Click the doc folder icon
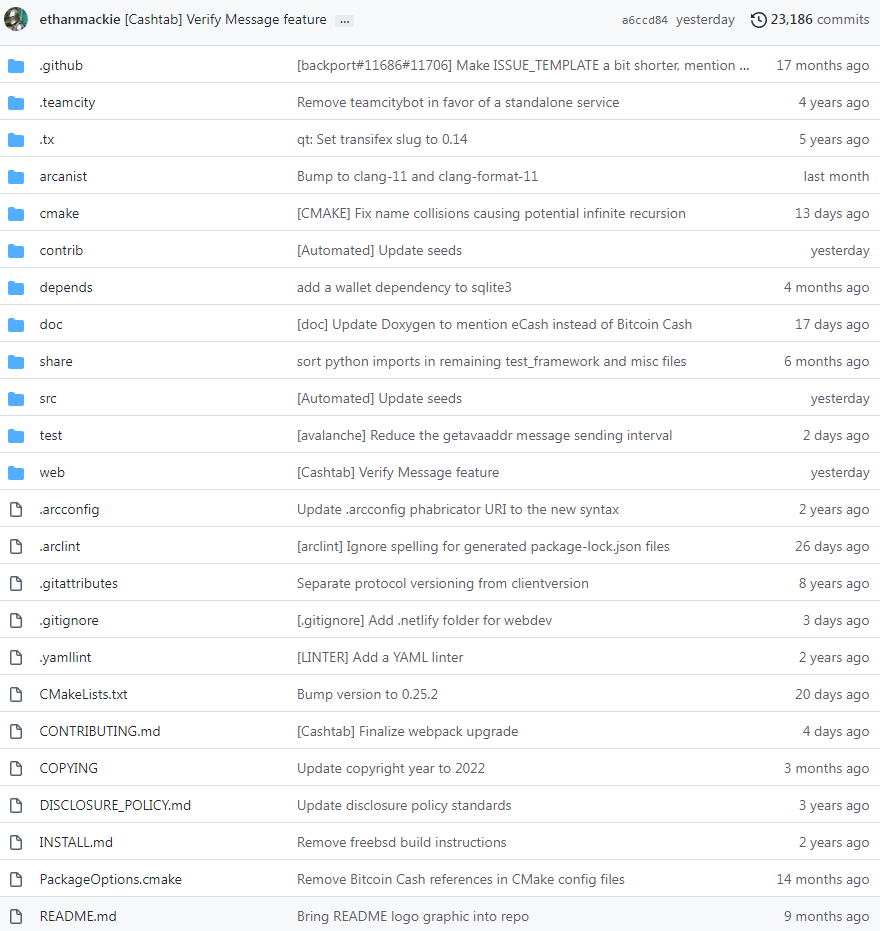The image size is (880, 931). point(16,325)
